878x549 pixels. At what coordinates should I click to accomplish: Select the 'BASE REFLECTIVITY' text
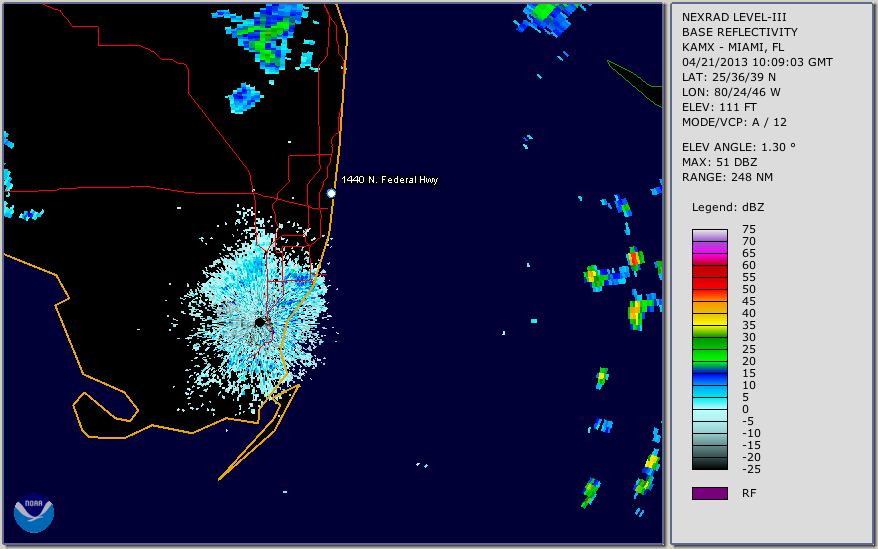(740, 32)
